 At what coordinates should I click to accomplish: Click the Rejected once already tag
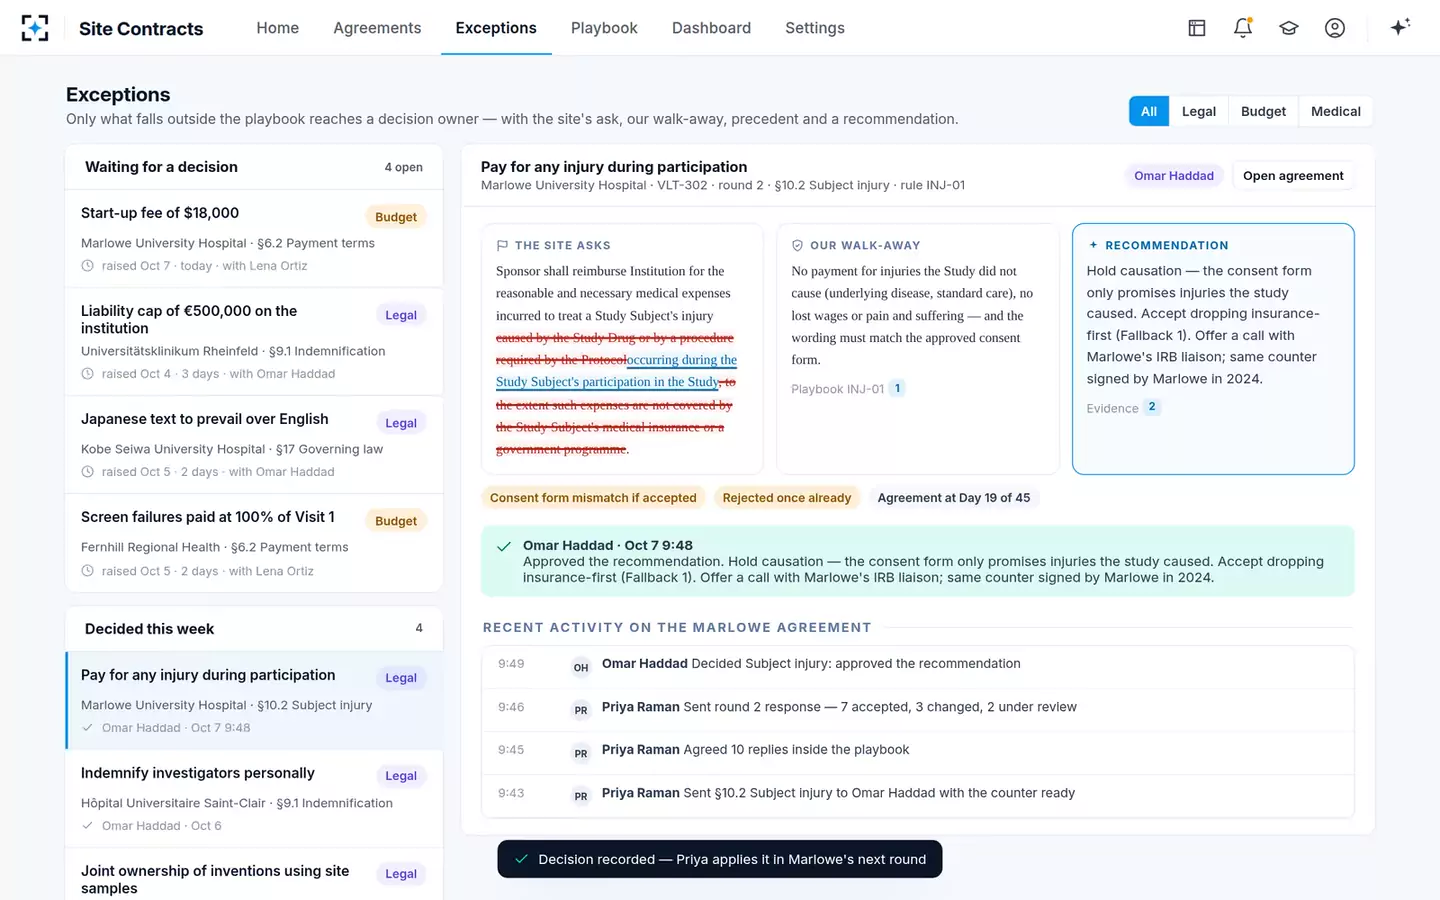[787, 498]
